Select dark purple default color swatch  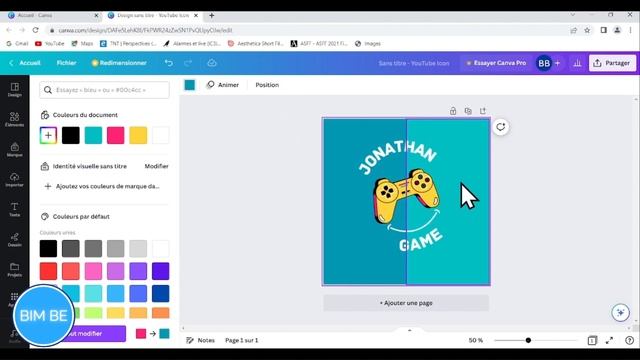(x=160, y=271)
